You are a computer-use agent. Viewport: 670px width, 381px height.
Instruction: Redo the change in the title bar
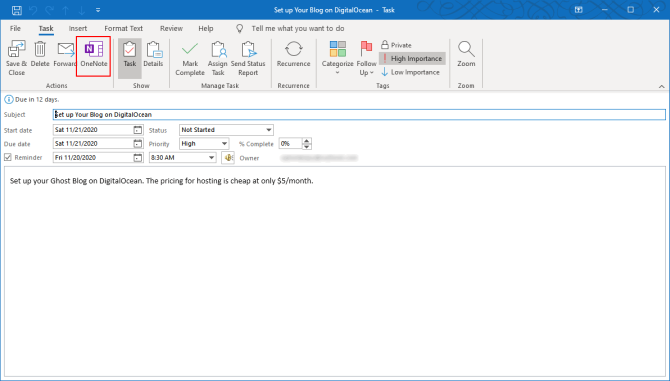coord(49,10)
